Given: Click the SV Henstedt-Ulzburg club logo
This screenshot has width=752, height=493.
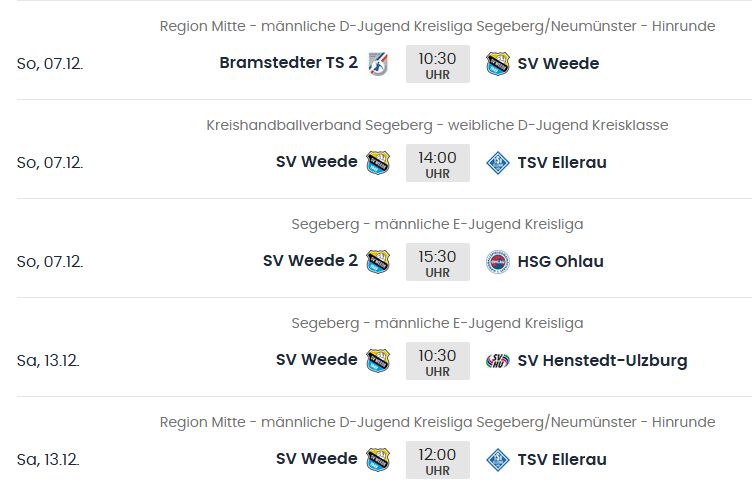Looking at the screenshot, I should point(497,361).
